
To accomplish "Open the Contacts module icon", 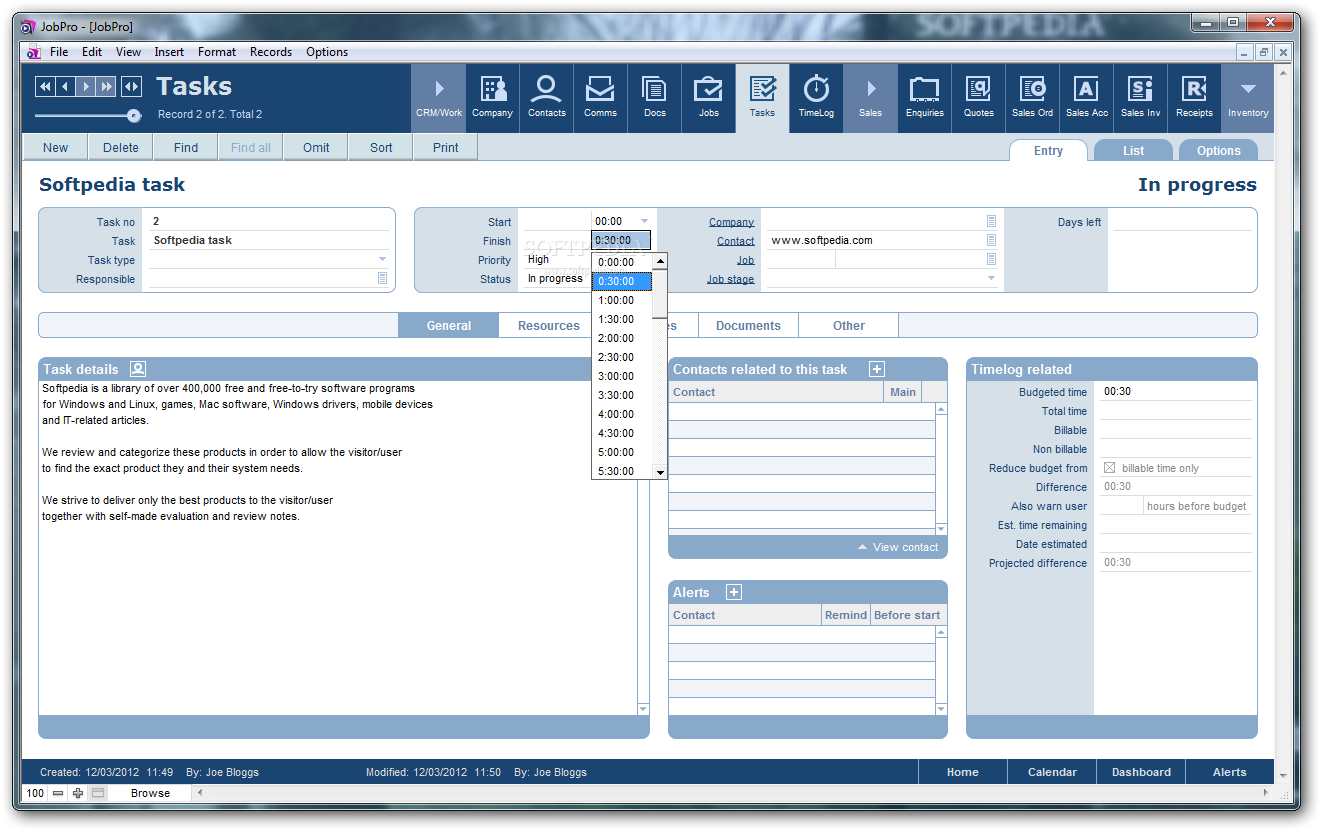I will coord(546,97).
